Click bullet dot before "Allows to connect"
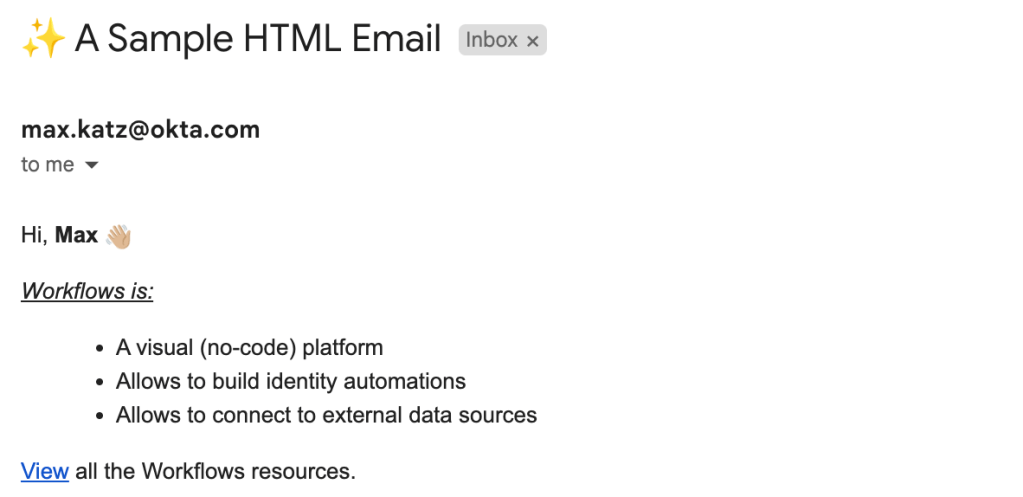 tap(99, 415)
